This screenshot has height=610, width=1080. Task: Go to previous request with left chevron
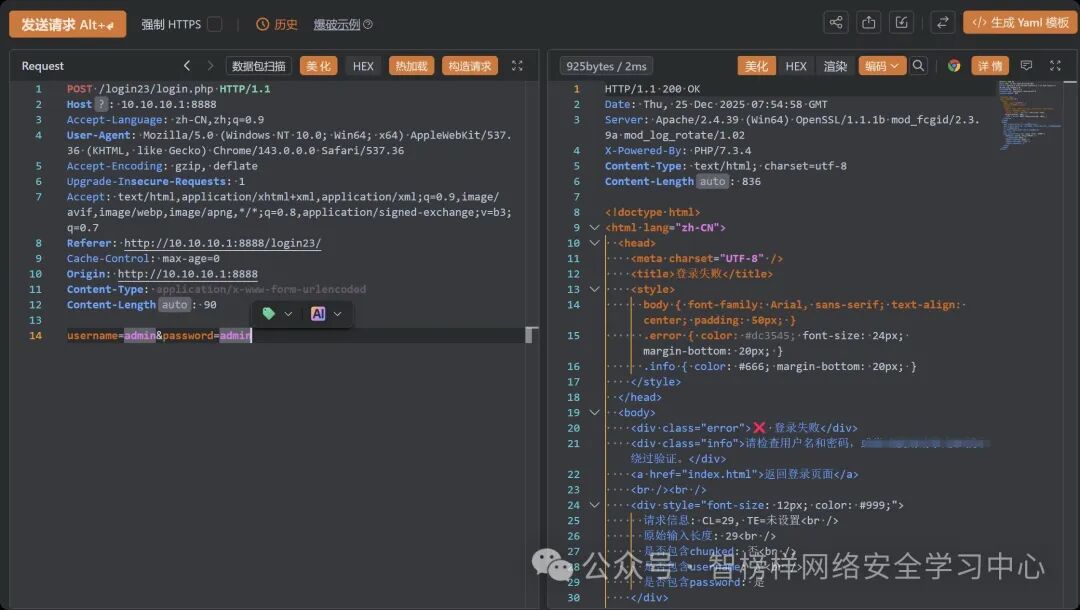tap(187, 65)
